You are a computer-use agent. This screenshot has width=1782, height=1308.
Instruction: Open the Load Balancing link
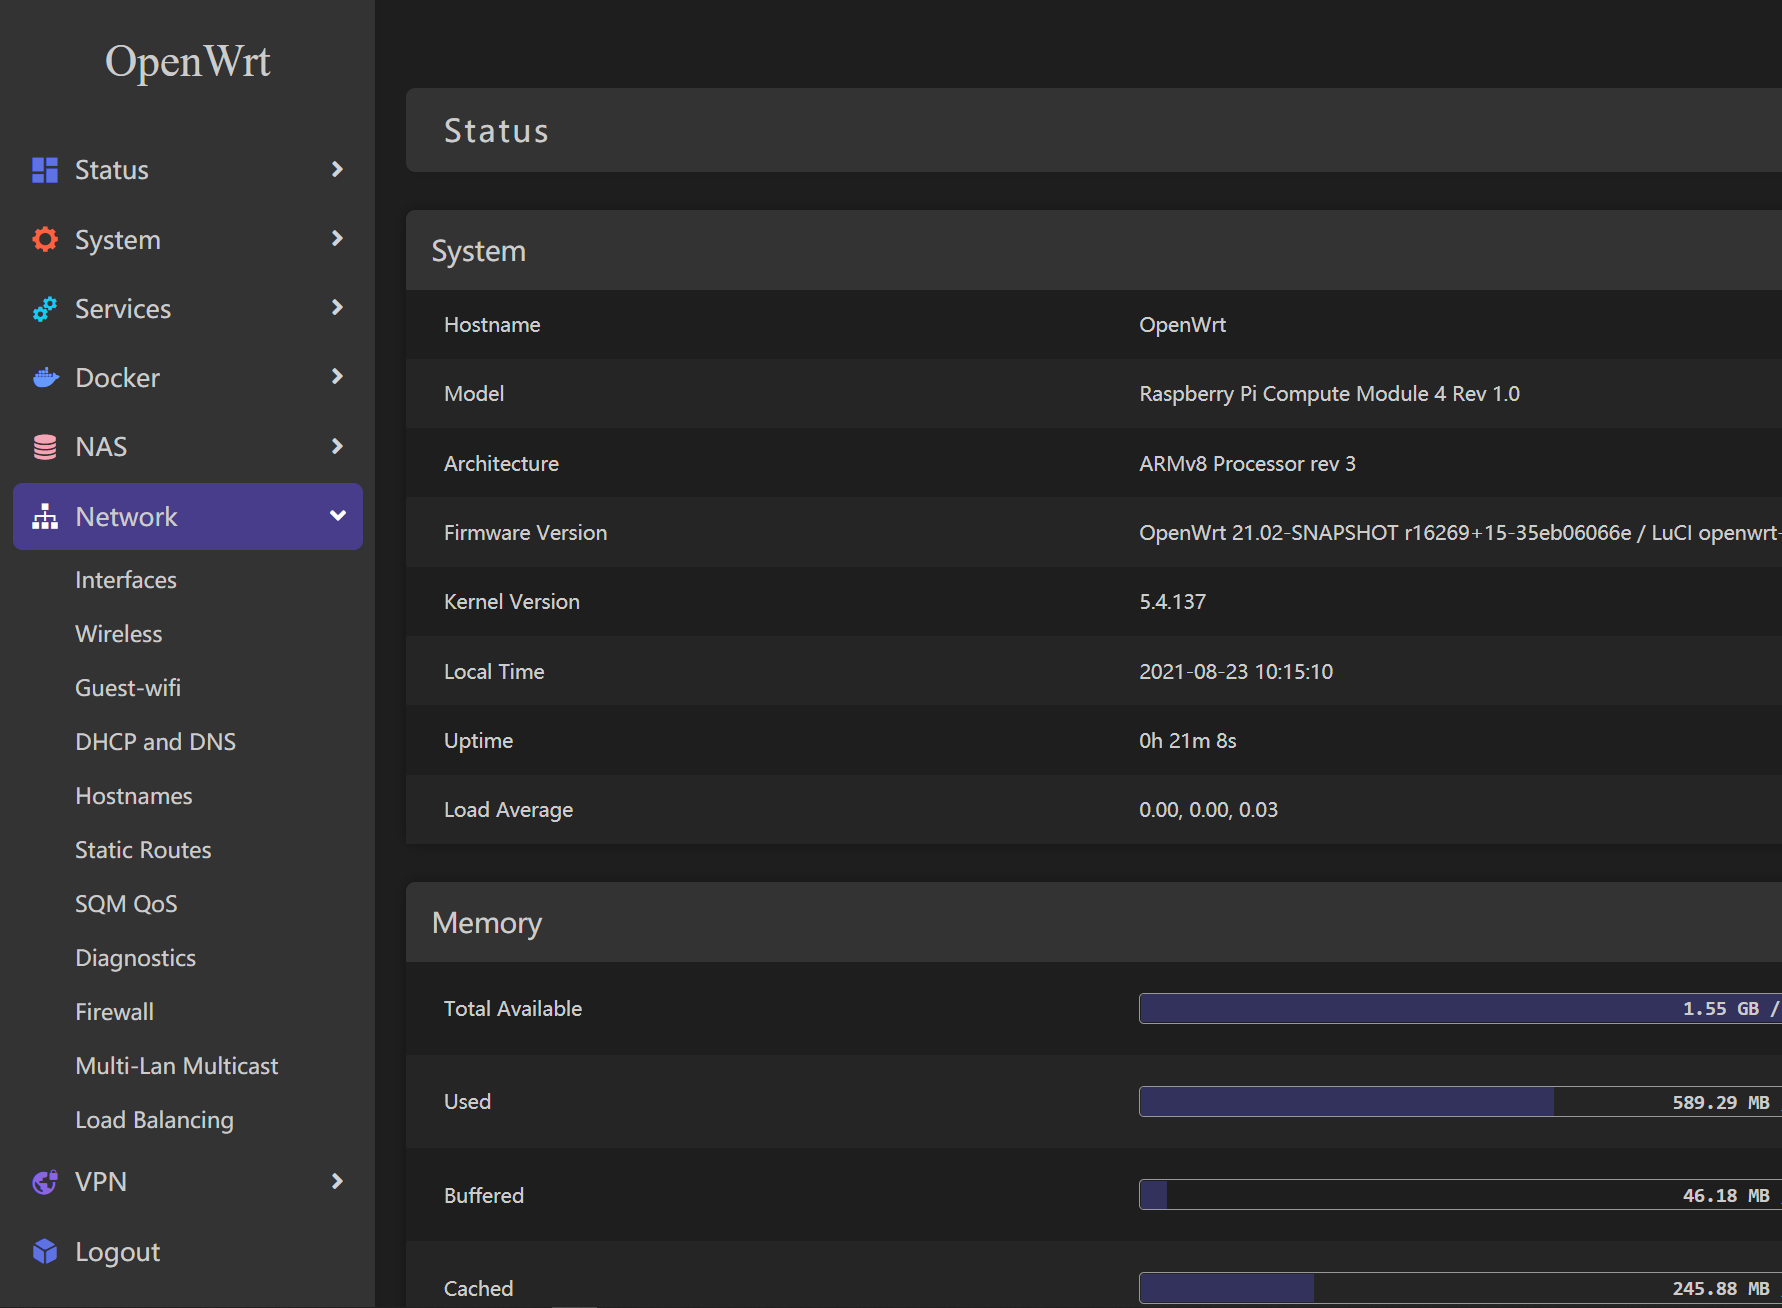(x=155, y=1120)
